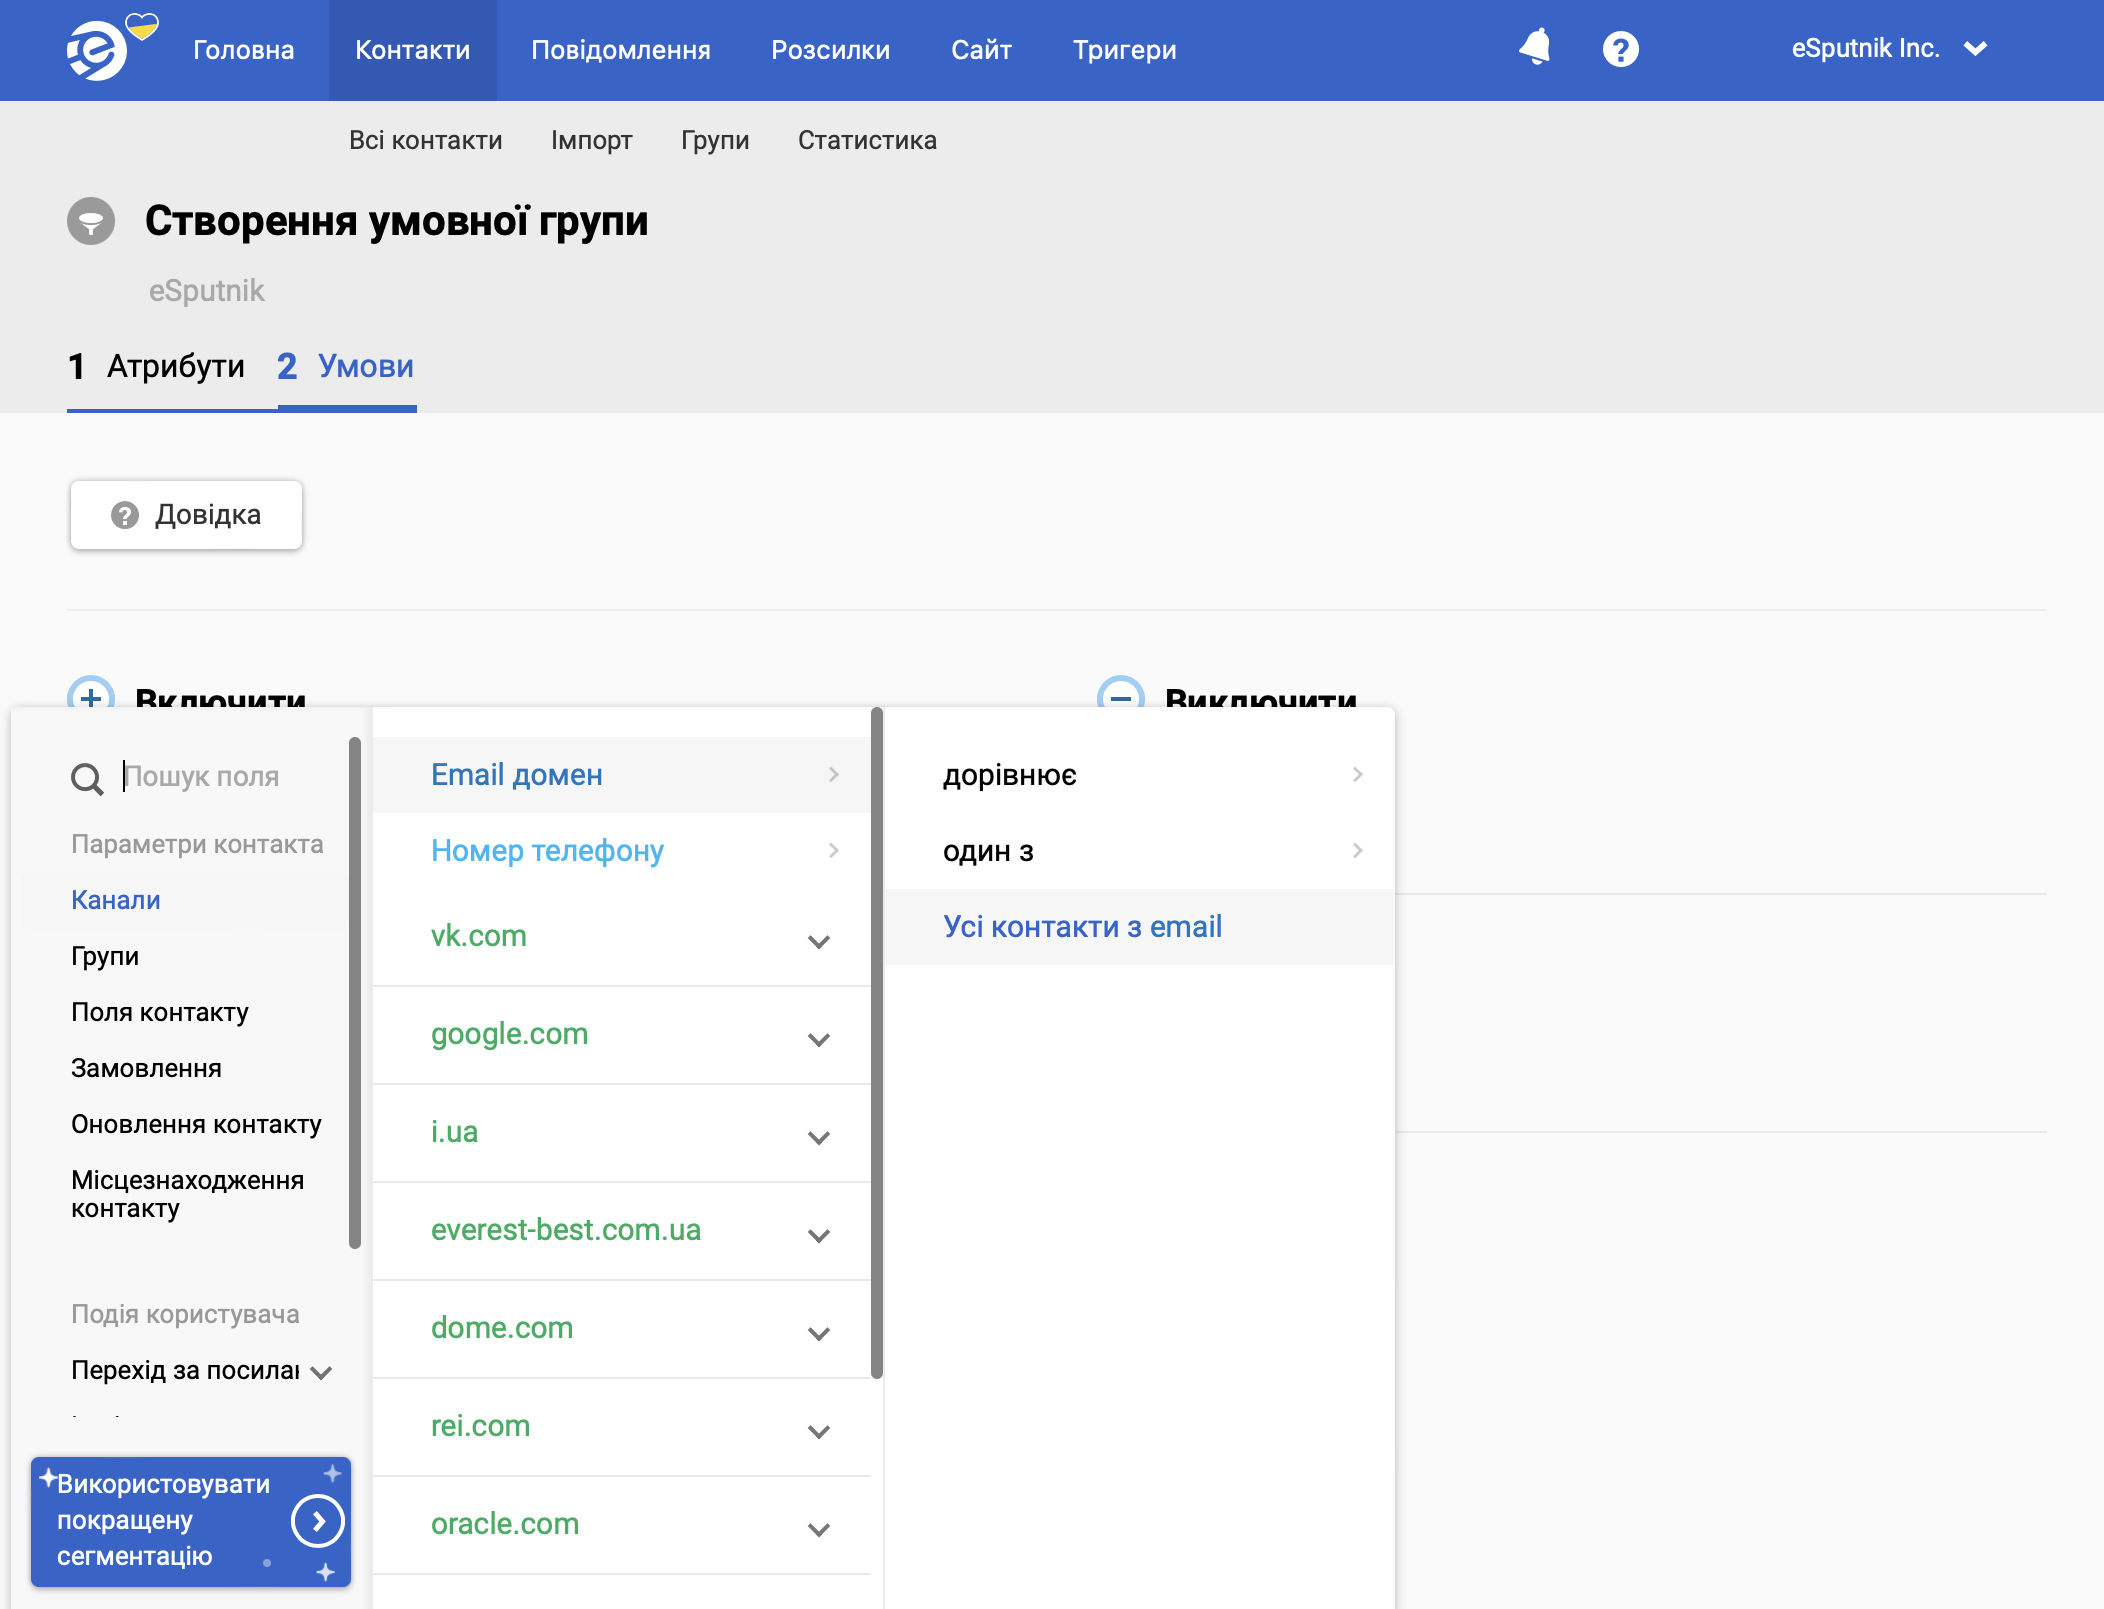This screenshot has height=1609, width=2104.
Task: Open the Розсилки menu item
Action: click(x=830, y=50)
